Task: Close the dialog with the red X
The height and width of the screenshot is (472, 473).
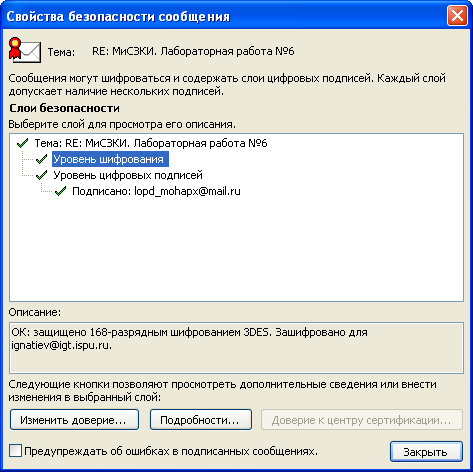Action: pyautogui.click(x=457, y=16)
